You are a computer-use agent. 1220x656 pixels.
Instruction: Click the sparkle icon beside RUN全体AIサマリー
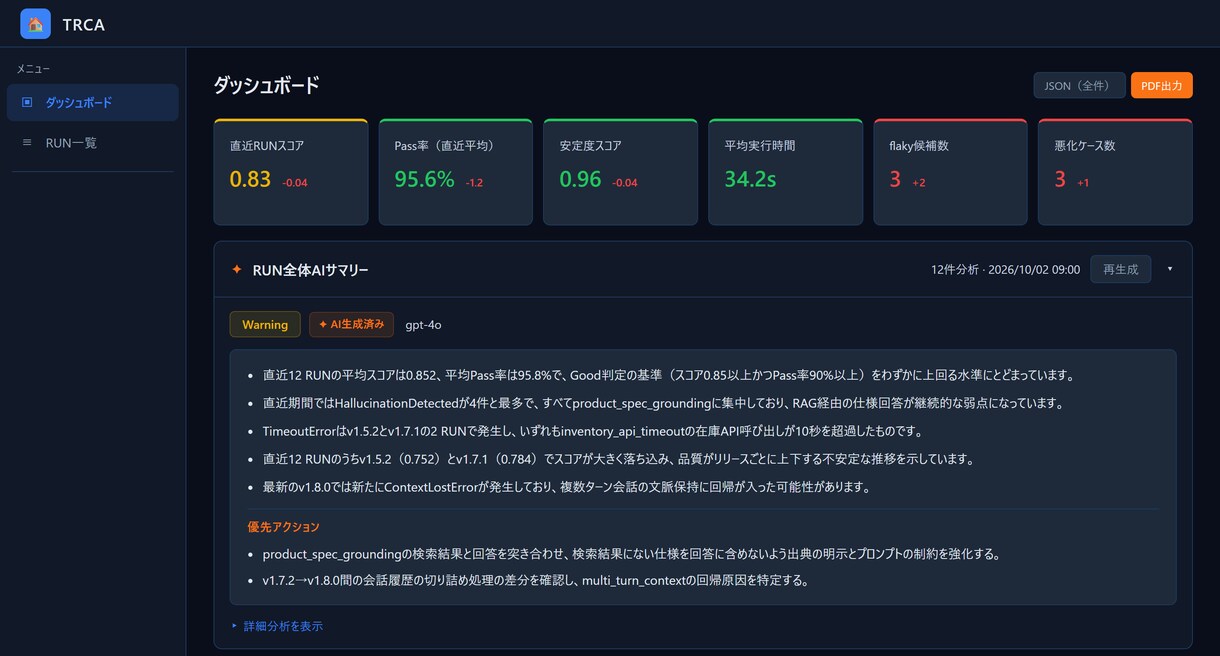tap(237, 270)
